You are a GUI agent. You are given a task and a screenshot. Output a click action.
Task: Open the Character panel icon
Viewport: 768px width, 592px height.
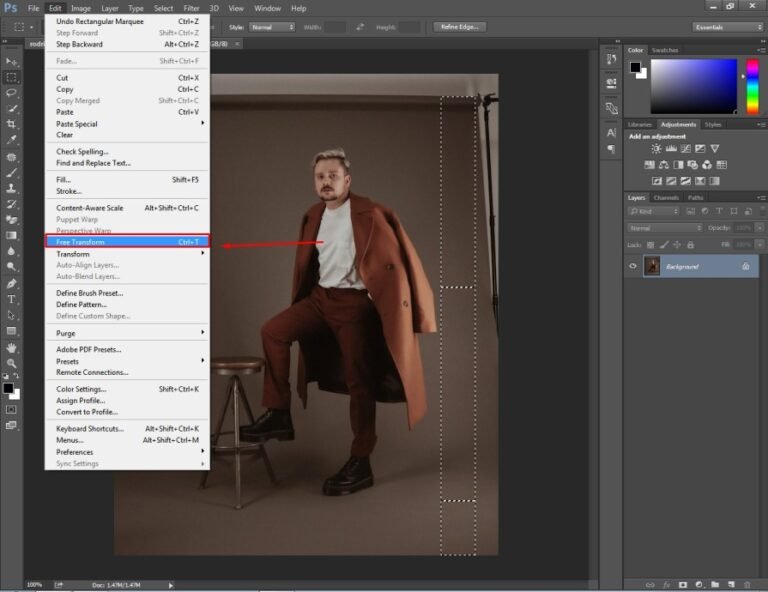coord(611,133)
